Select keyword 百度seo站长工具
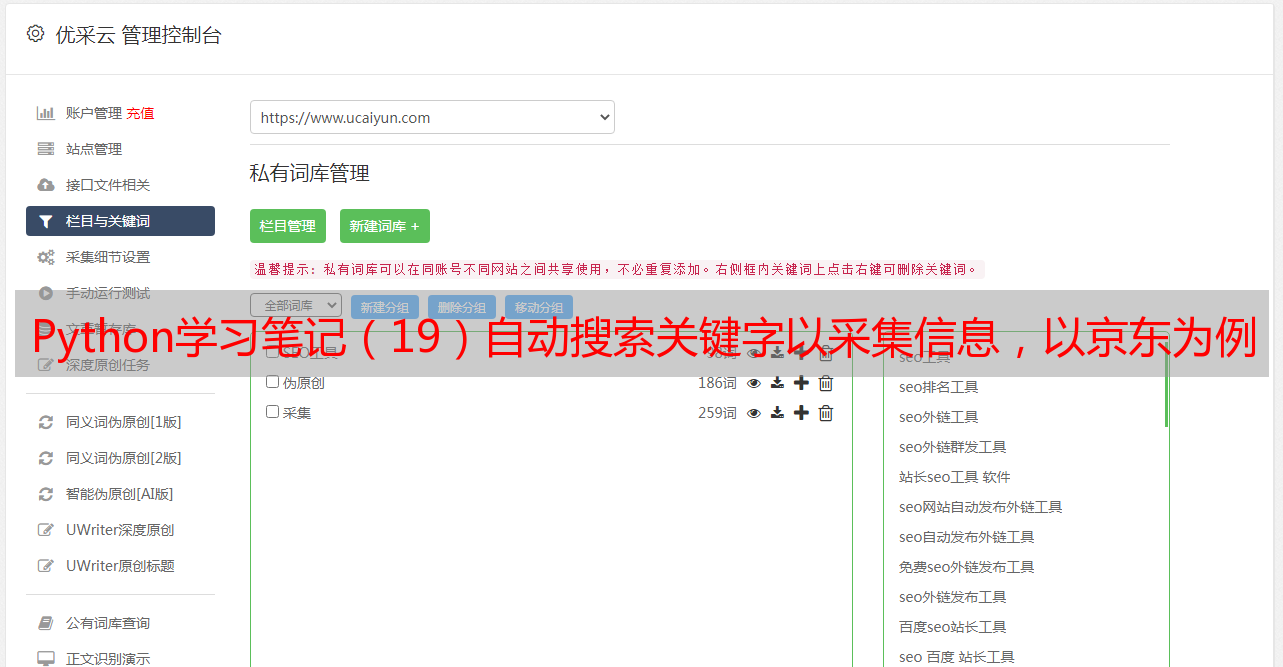1283x667 pixels. 952,627
